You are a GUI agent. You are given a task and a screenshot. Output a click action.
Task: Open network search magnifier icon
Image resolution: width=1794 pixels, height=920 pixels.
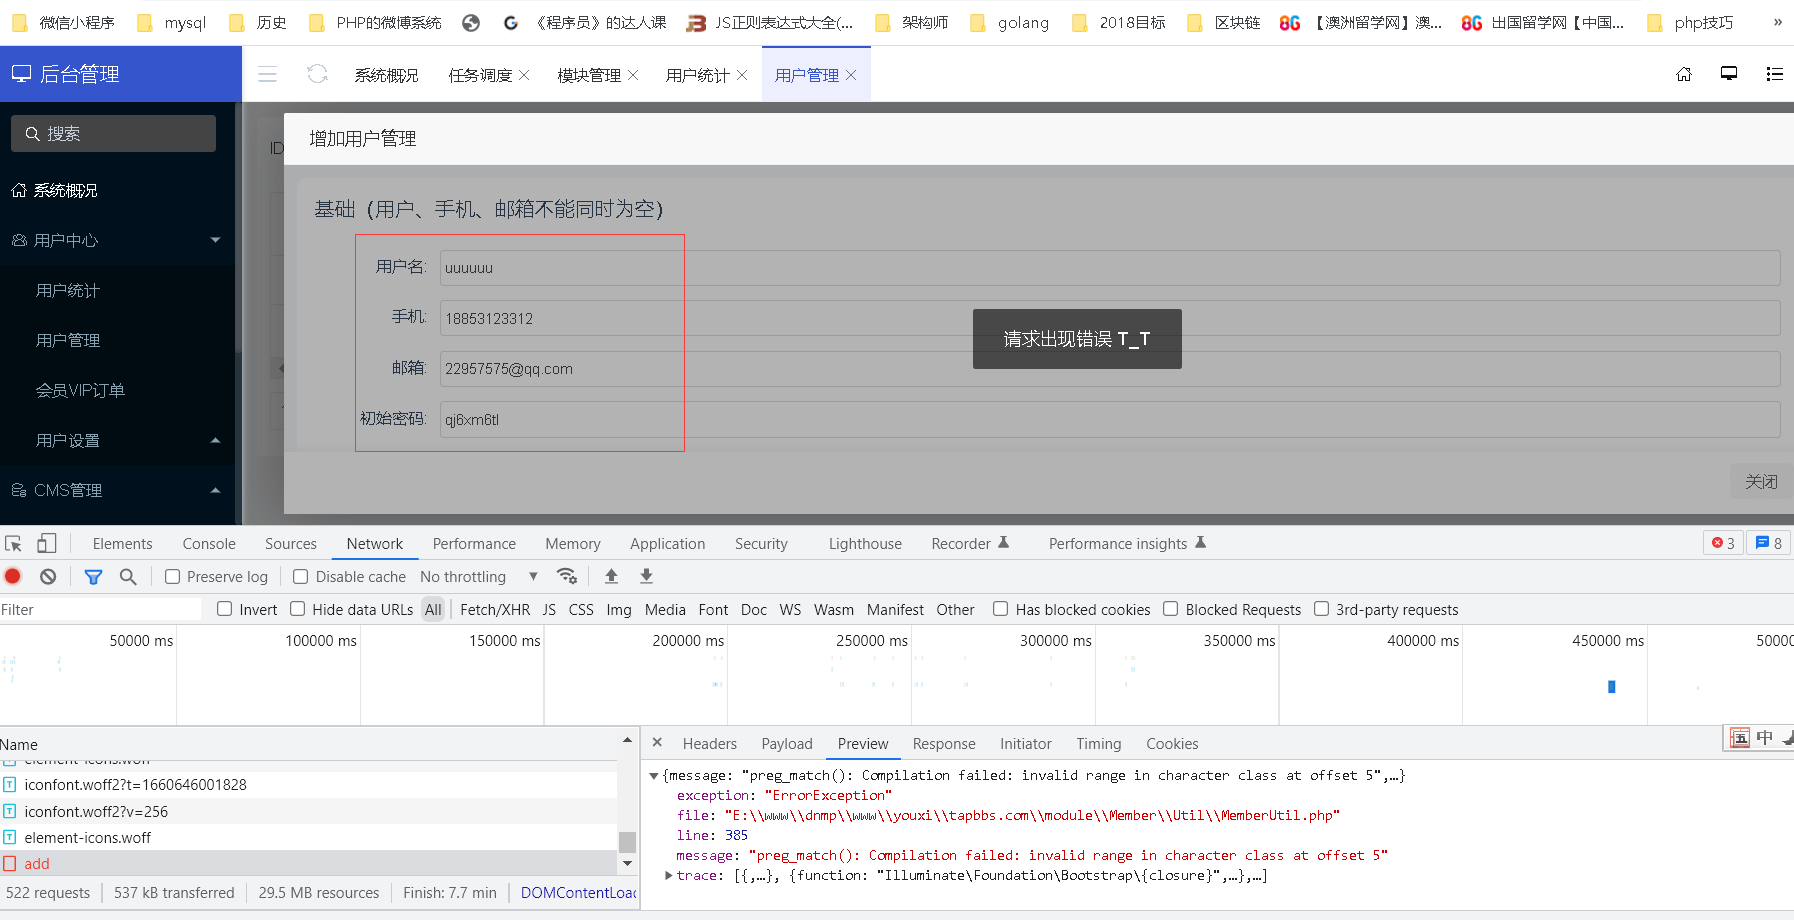pos(128,576)
